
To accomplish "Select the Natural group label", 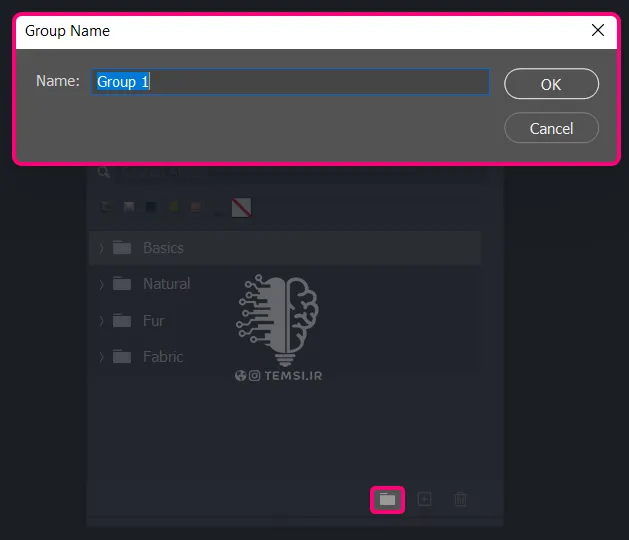I will (x=166, y=284).
